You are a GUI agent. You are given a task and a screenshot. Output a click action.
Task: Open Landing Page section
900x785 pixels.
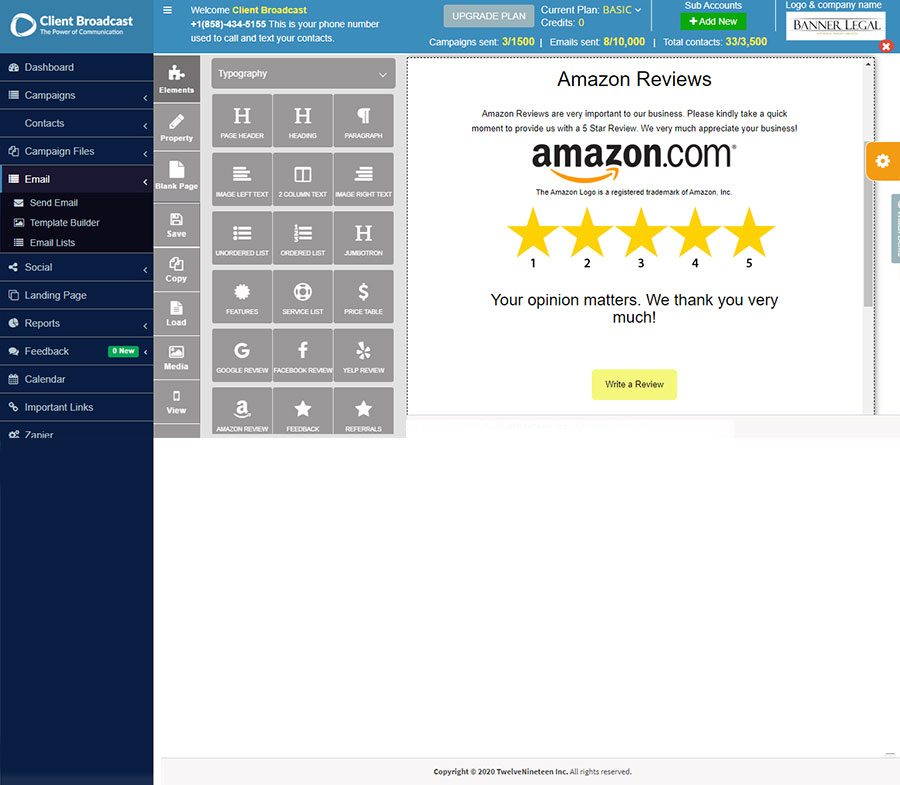[x=76, y=295]
